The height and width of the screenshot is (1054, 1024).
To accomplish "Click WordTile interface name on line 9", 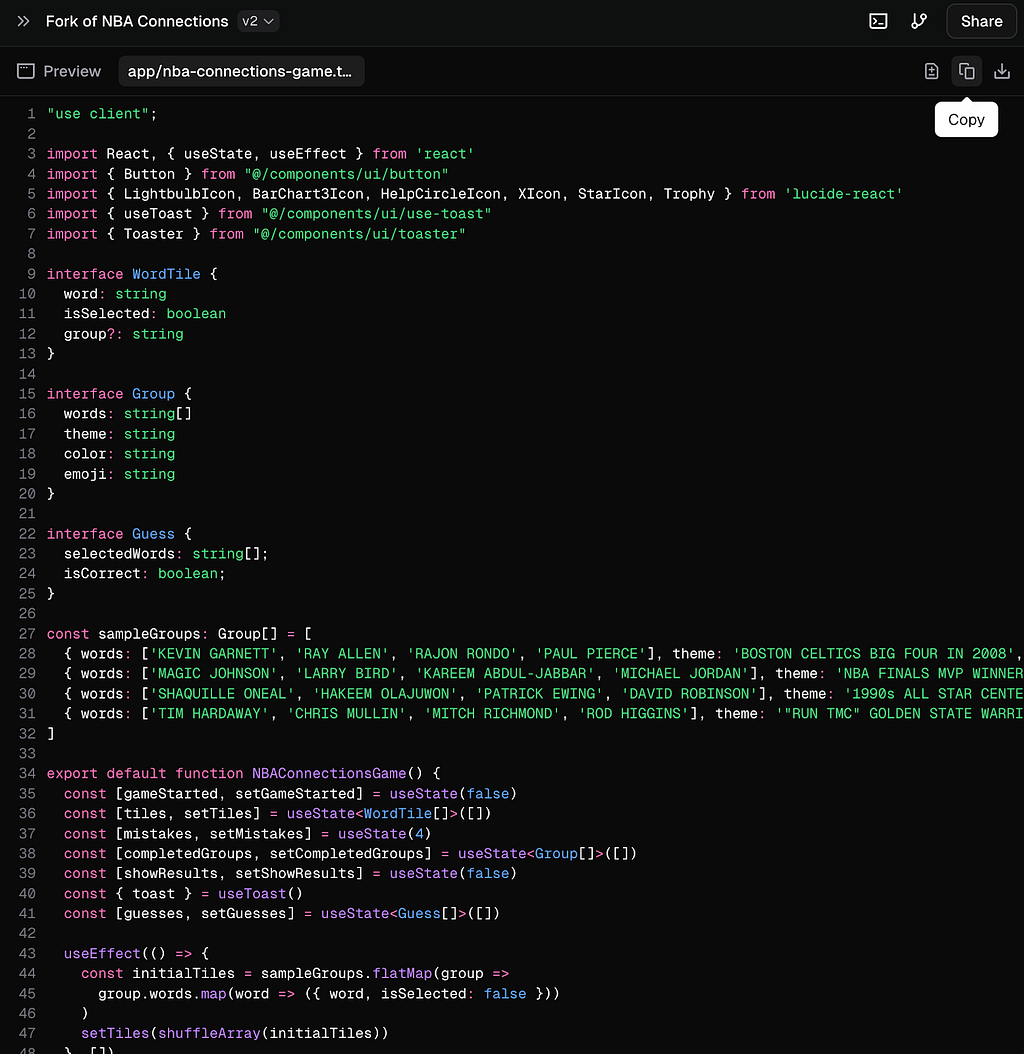I will 166,274.
